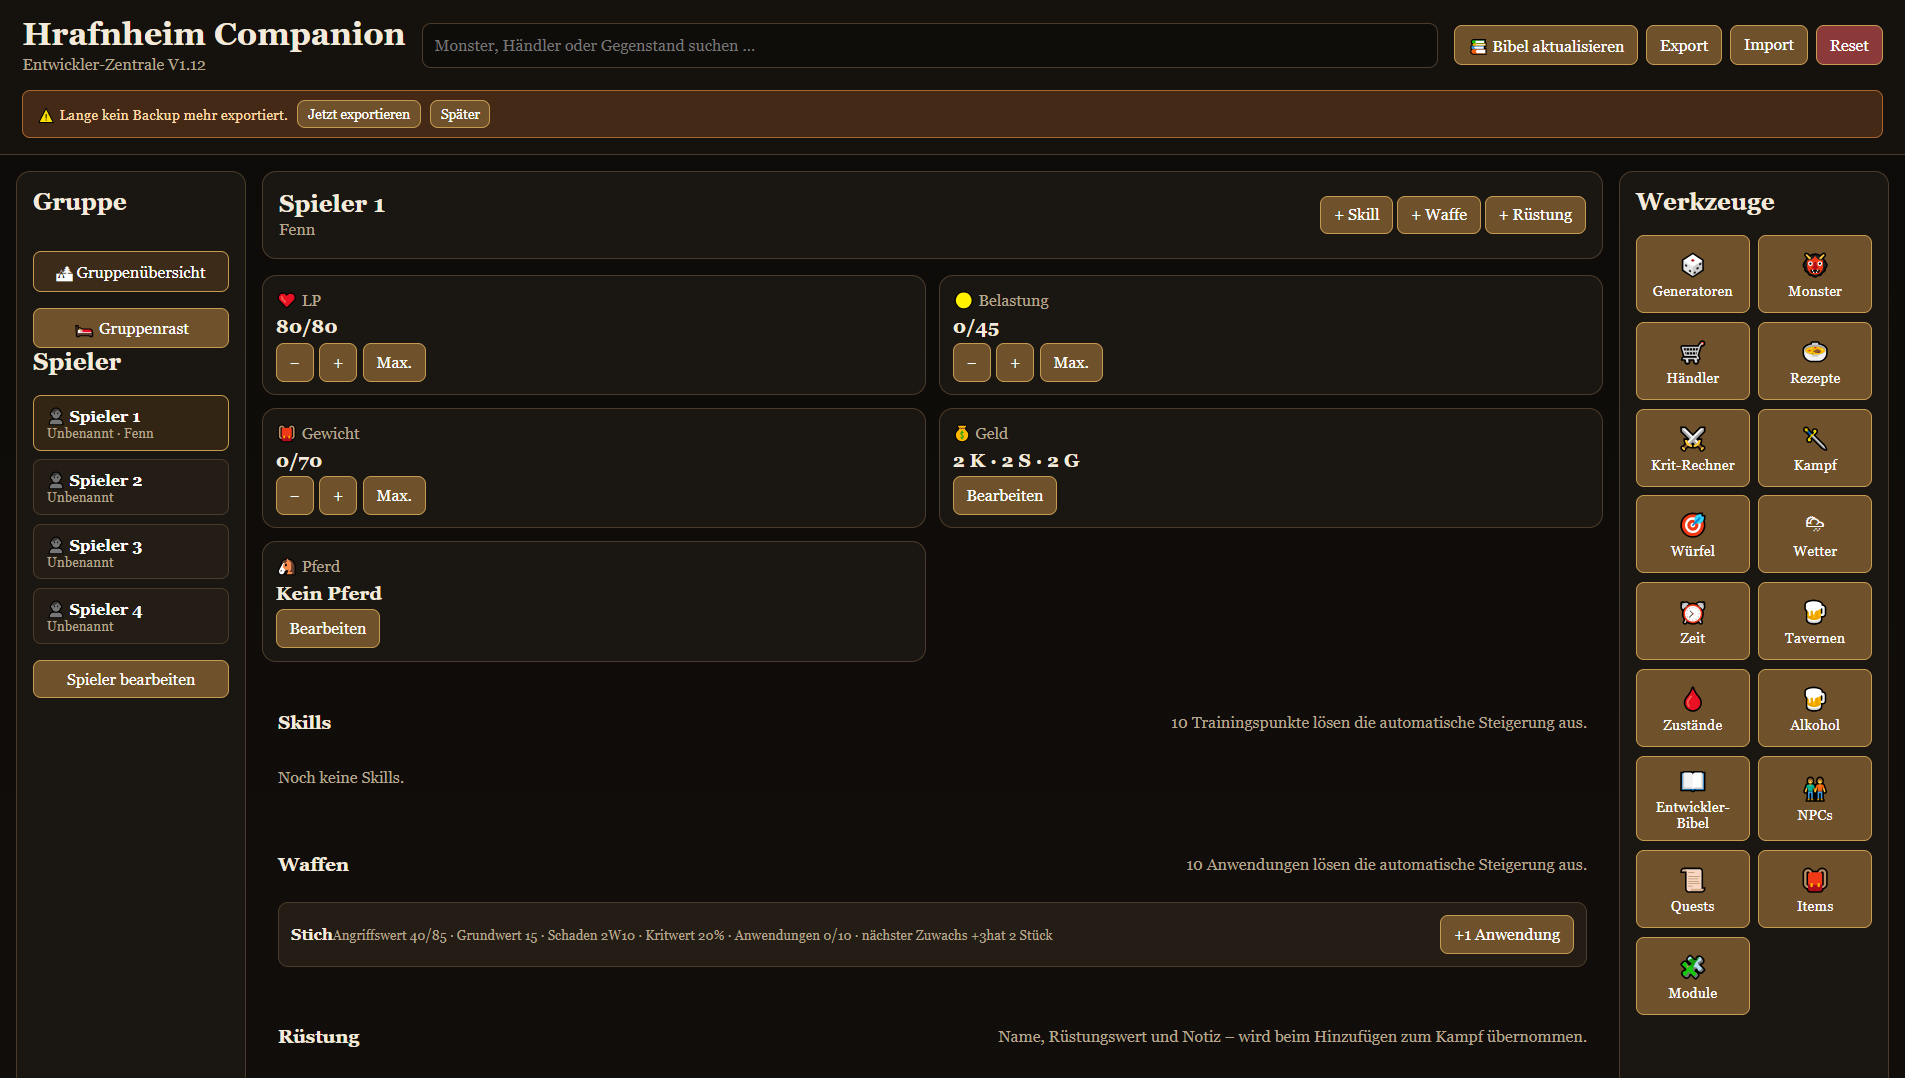Open the Monster tool
This screenshot has height=1078, width=1905.
point(1814,274)
